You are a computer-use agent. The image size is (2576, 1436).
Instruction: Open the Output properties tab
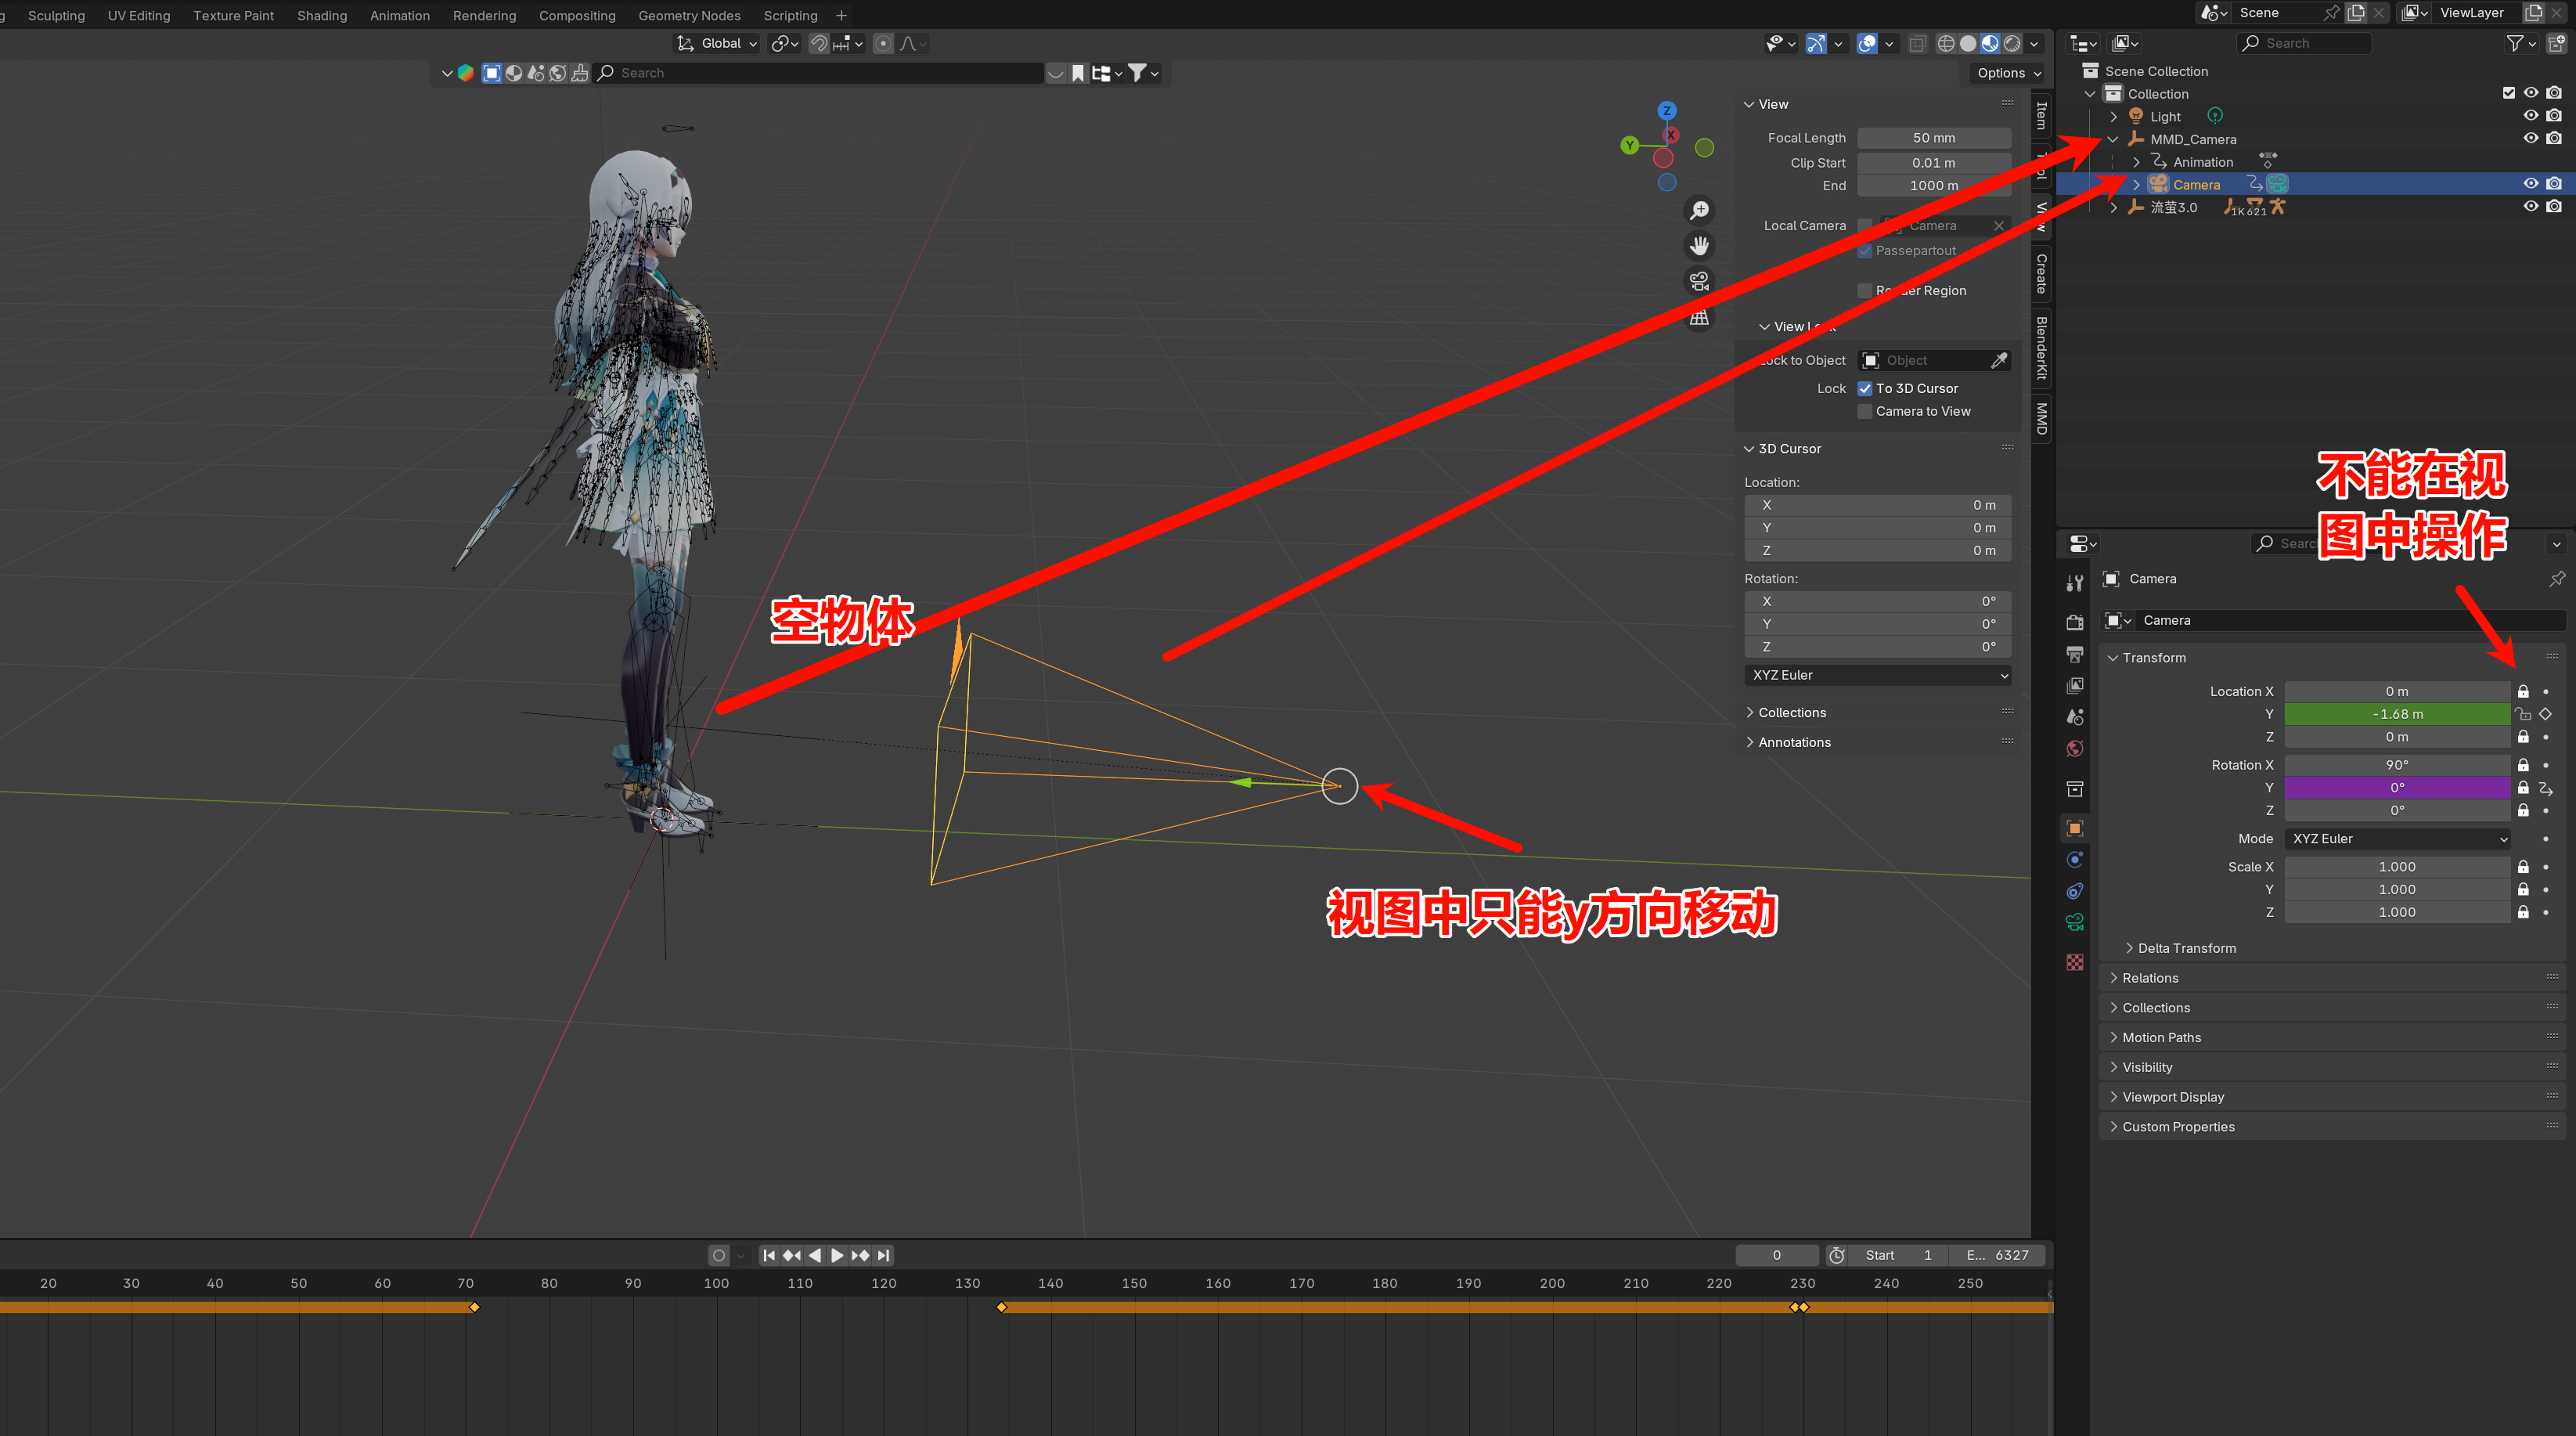coord(2075,654)
